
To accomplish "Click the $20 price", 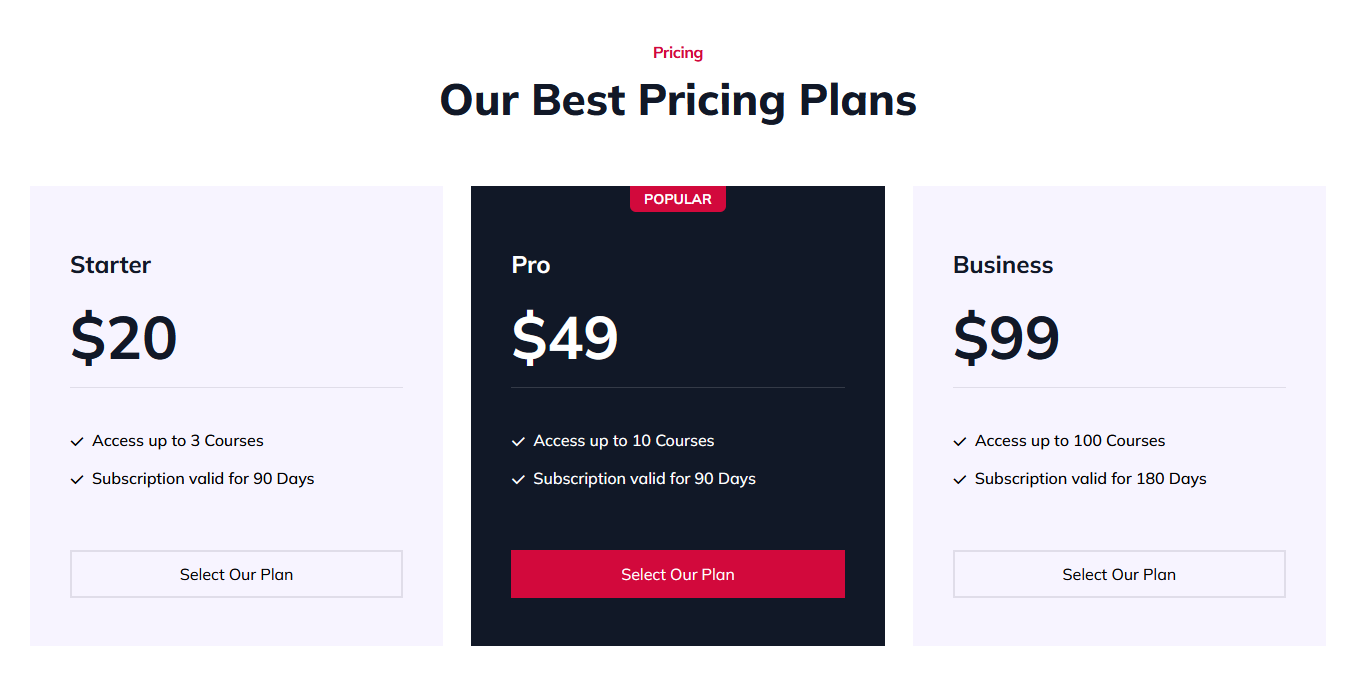I will 124,337.
